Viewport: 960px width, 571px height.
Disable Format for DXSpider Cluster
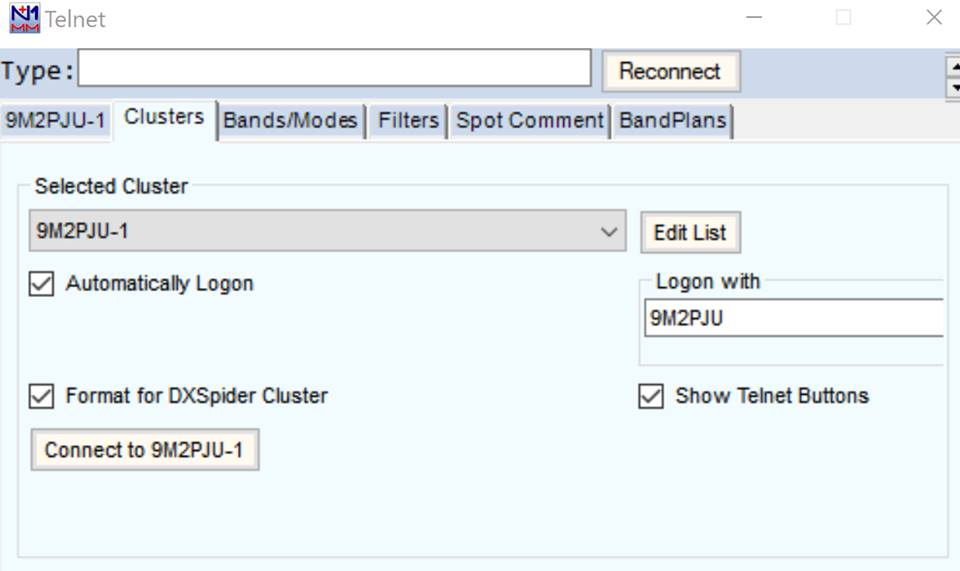point(42,396)
